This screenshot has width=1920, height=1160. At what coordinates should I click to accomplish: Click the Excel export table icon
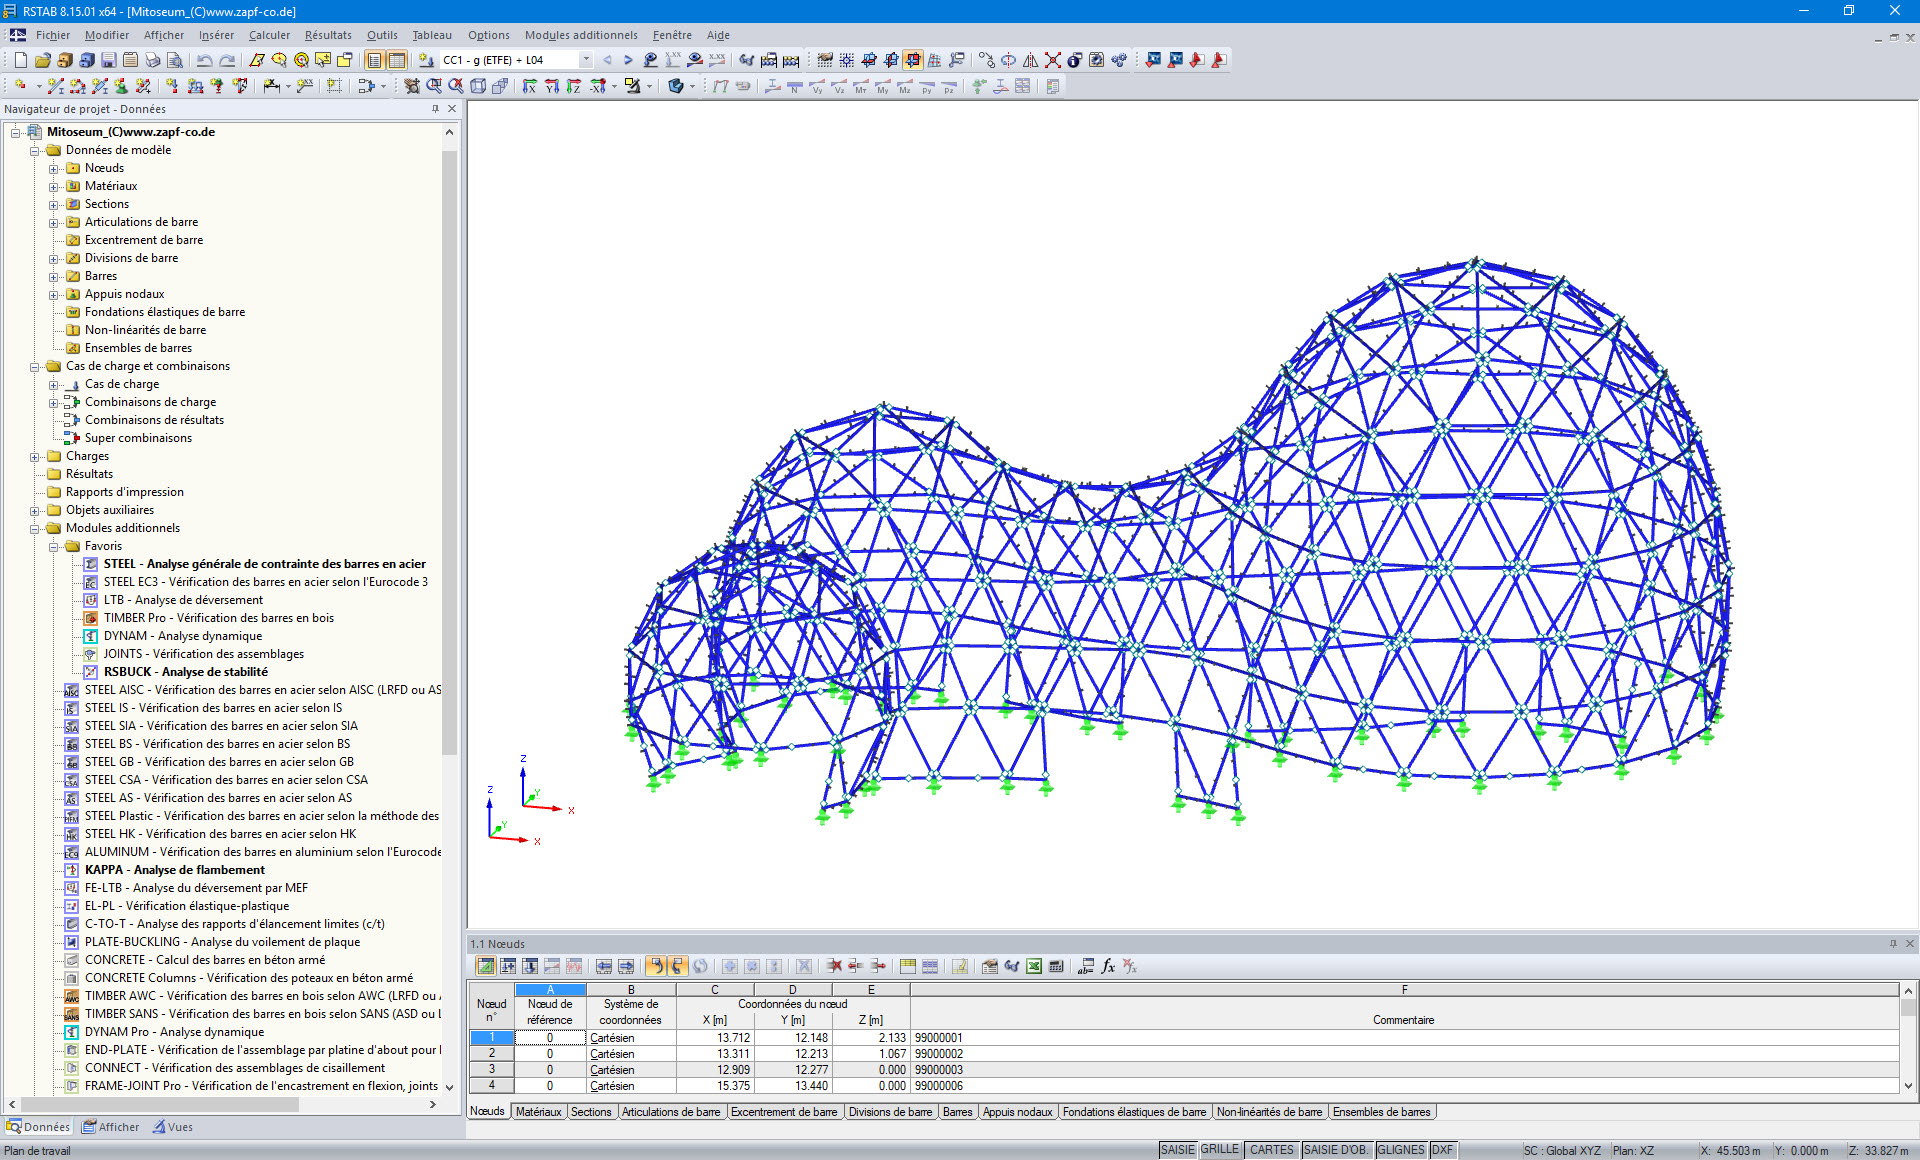[x=1034, y=966]
